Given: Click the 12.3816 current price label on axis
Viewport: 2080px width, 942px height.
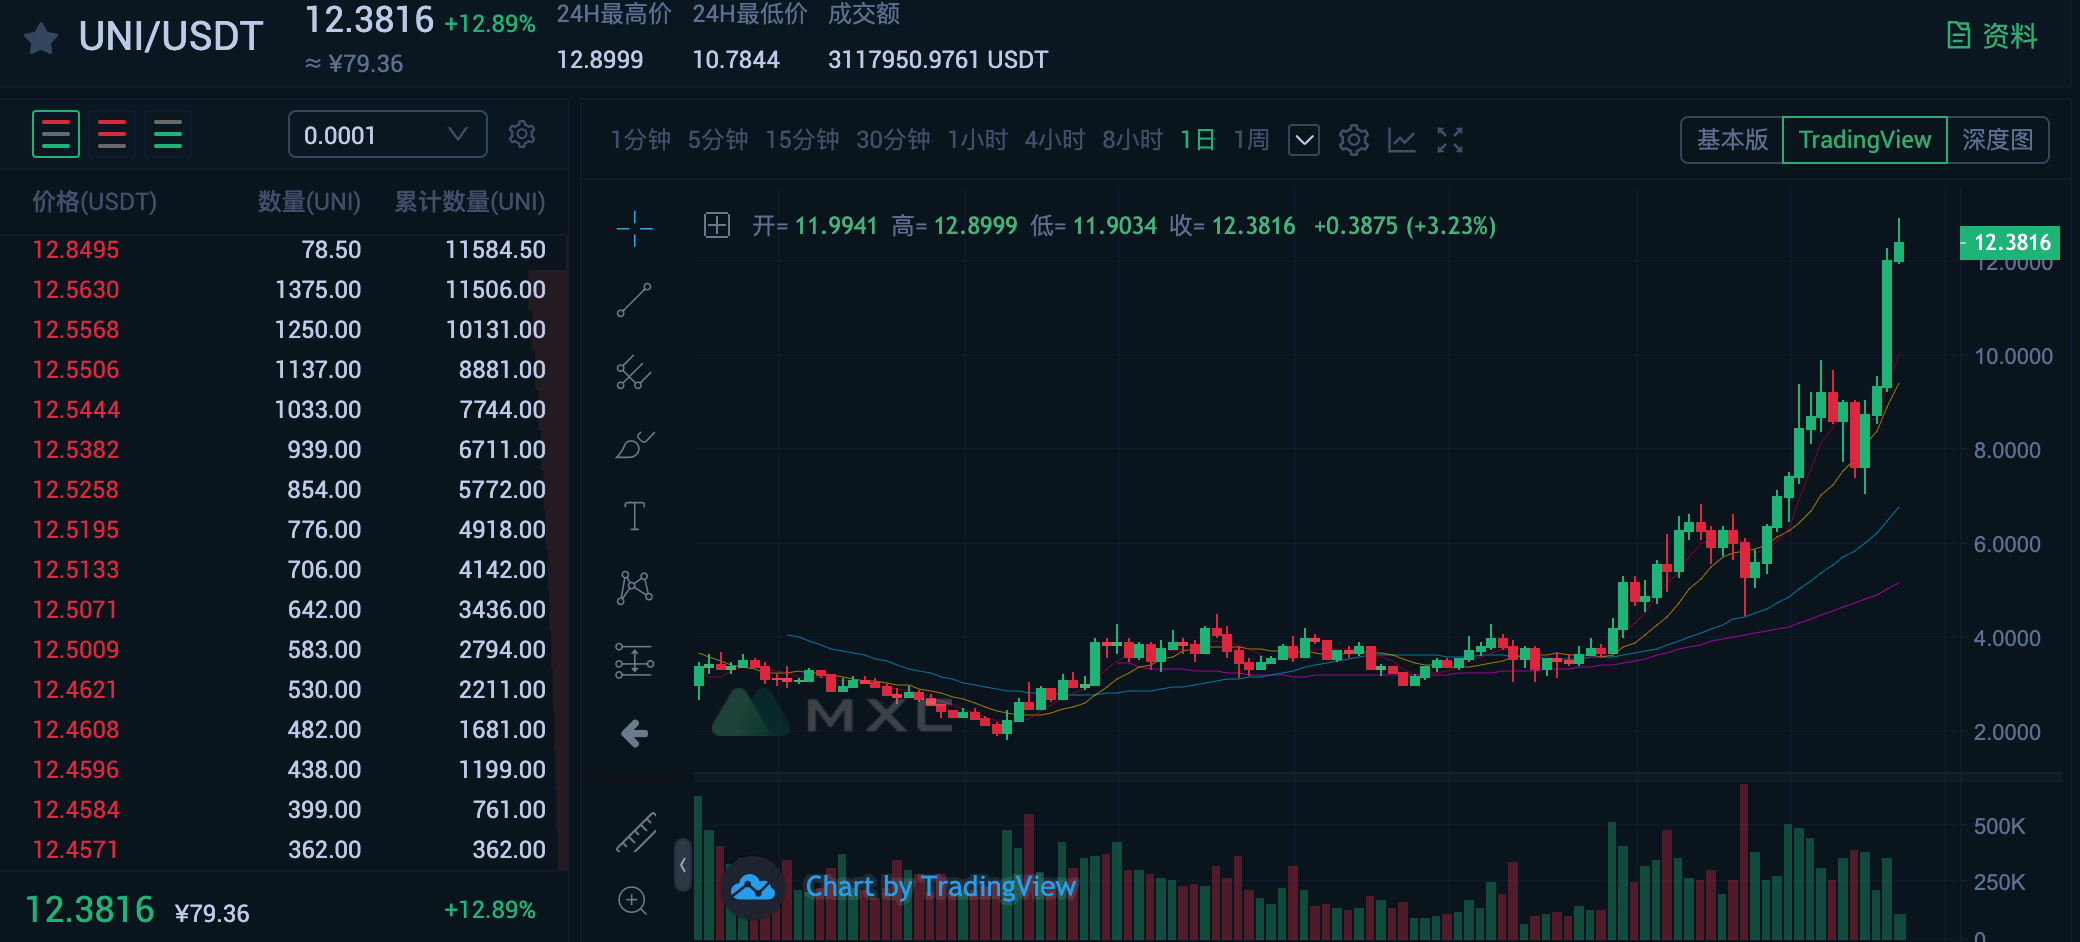Looking at the screenshot, I should [x=2009, y=242].
